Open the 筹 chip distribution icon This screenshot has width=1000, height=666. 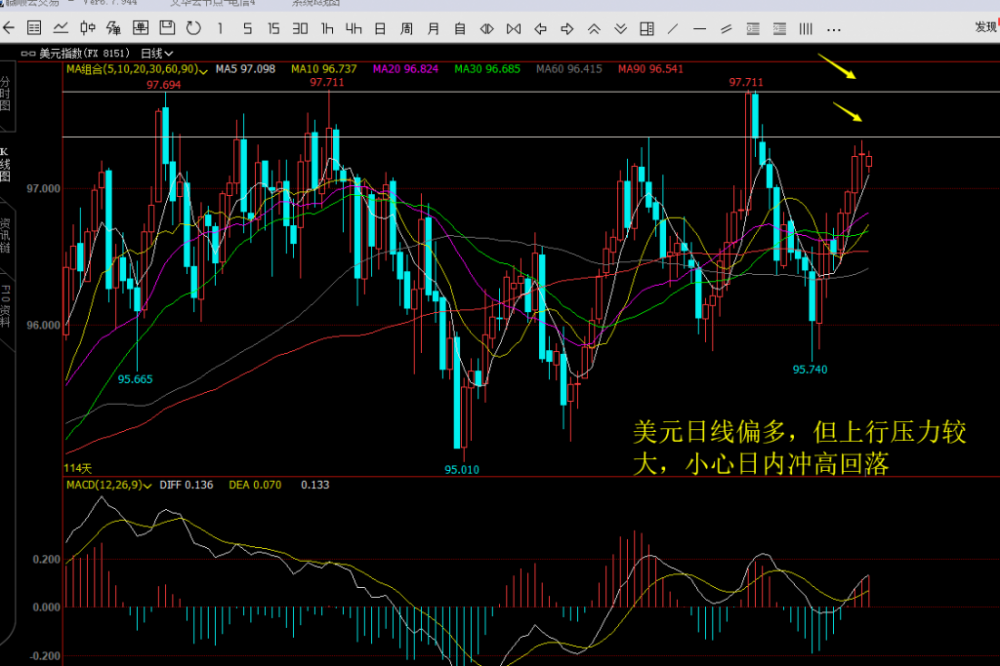114,28
